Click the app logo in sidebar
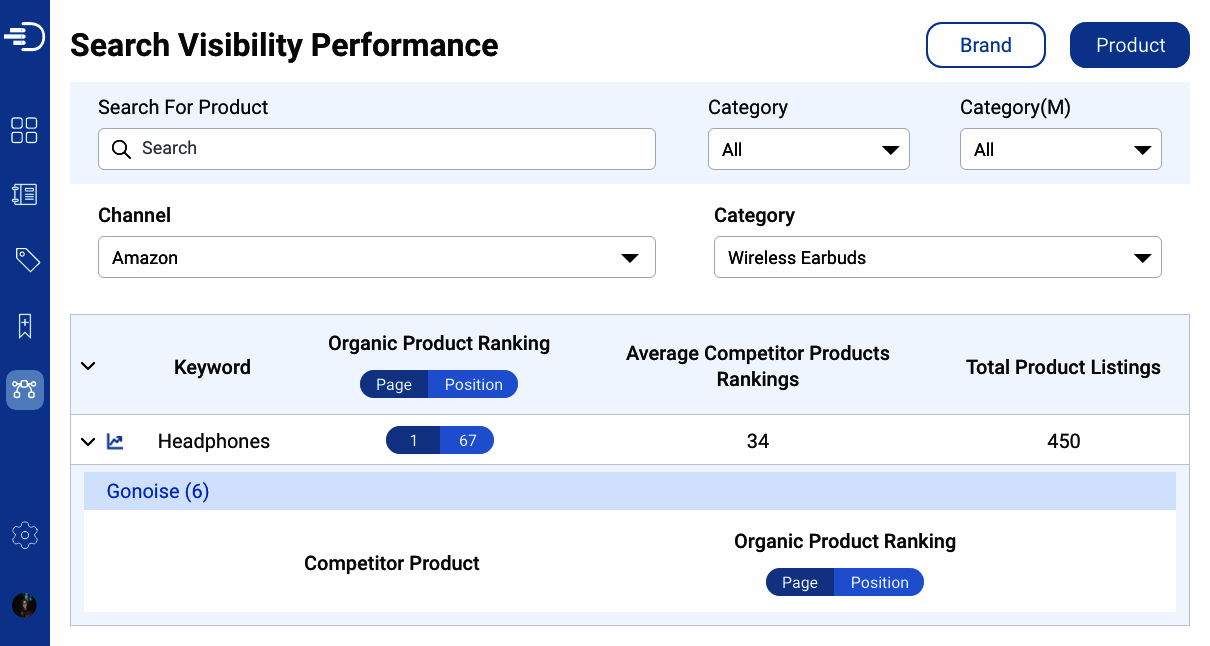 tap(25, 37)
